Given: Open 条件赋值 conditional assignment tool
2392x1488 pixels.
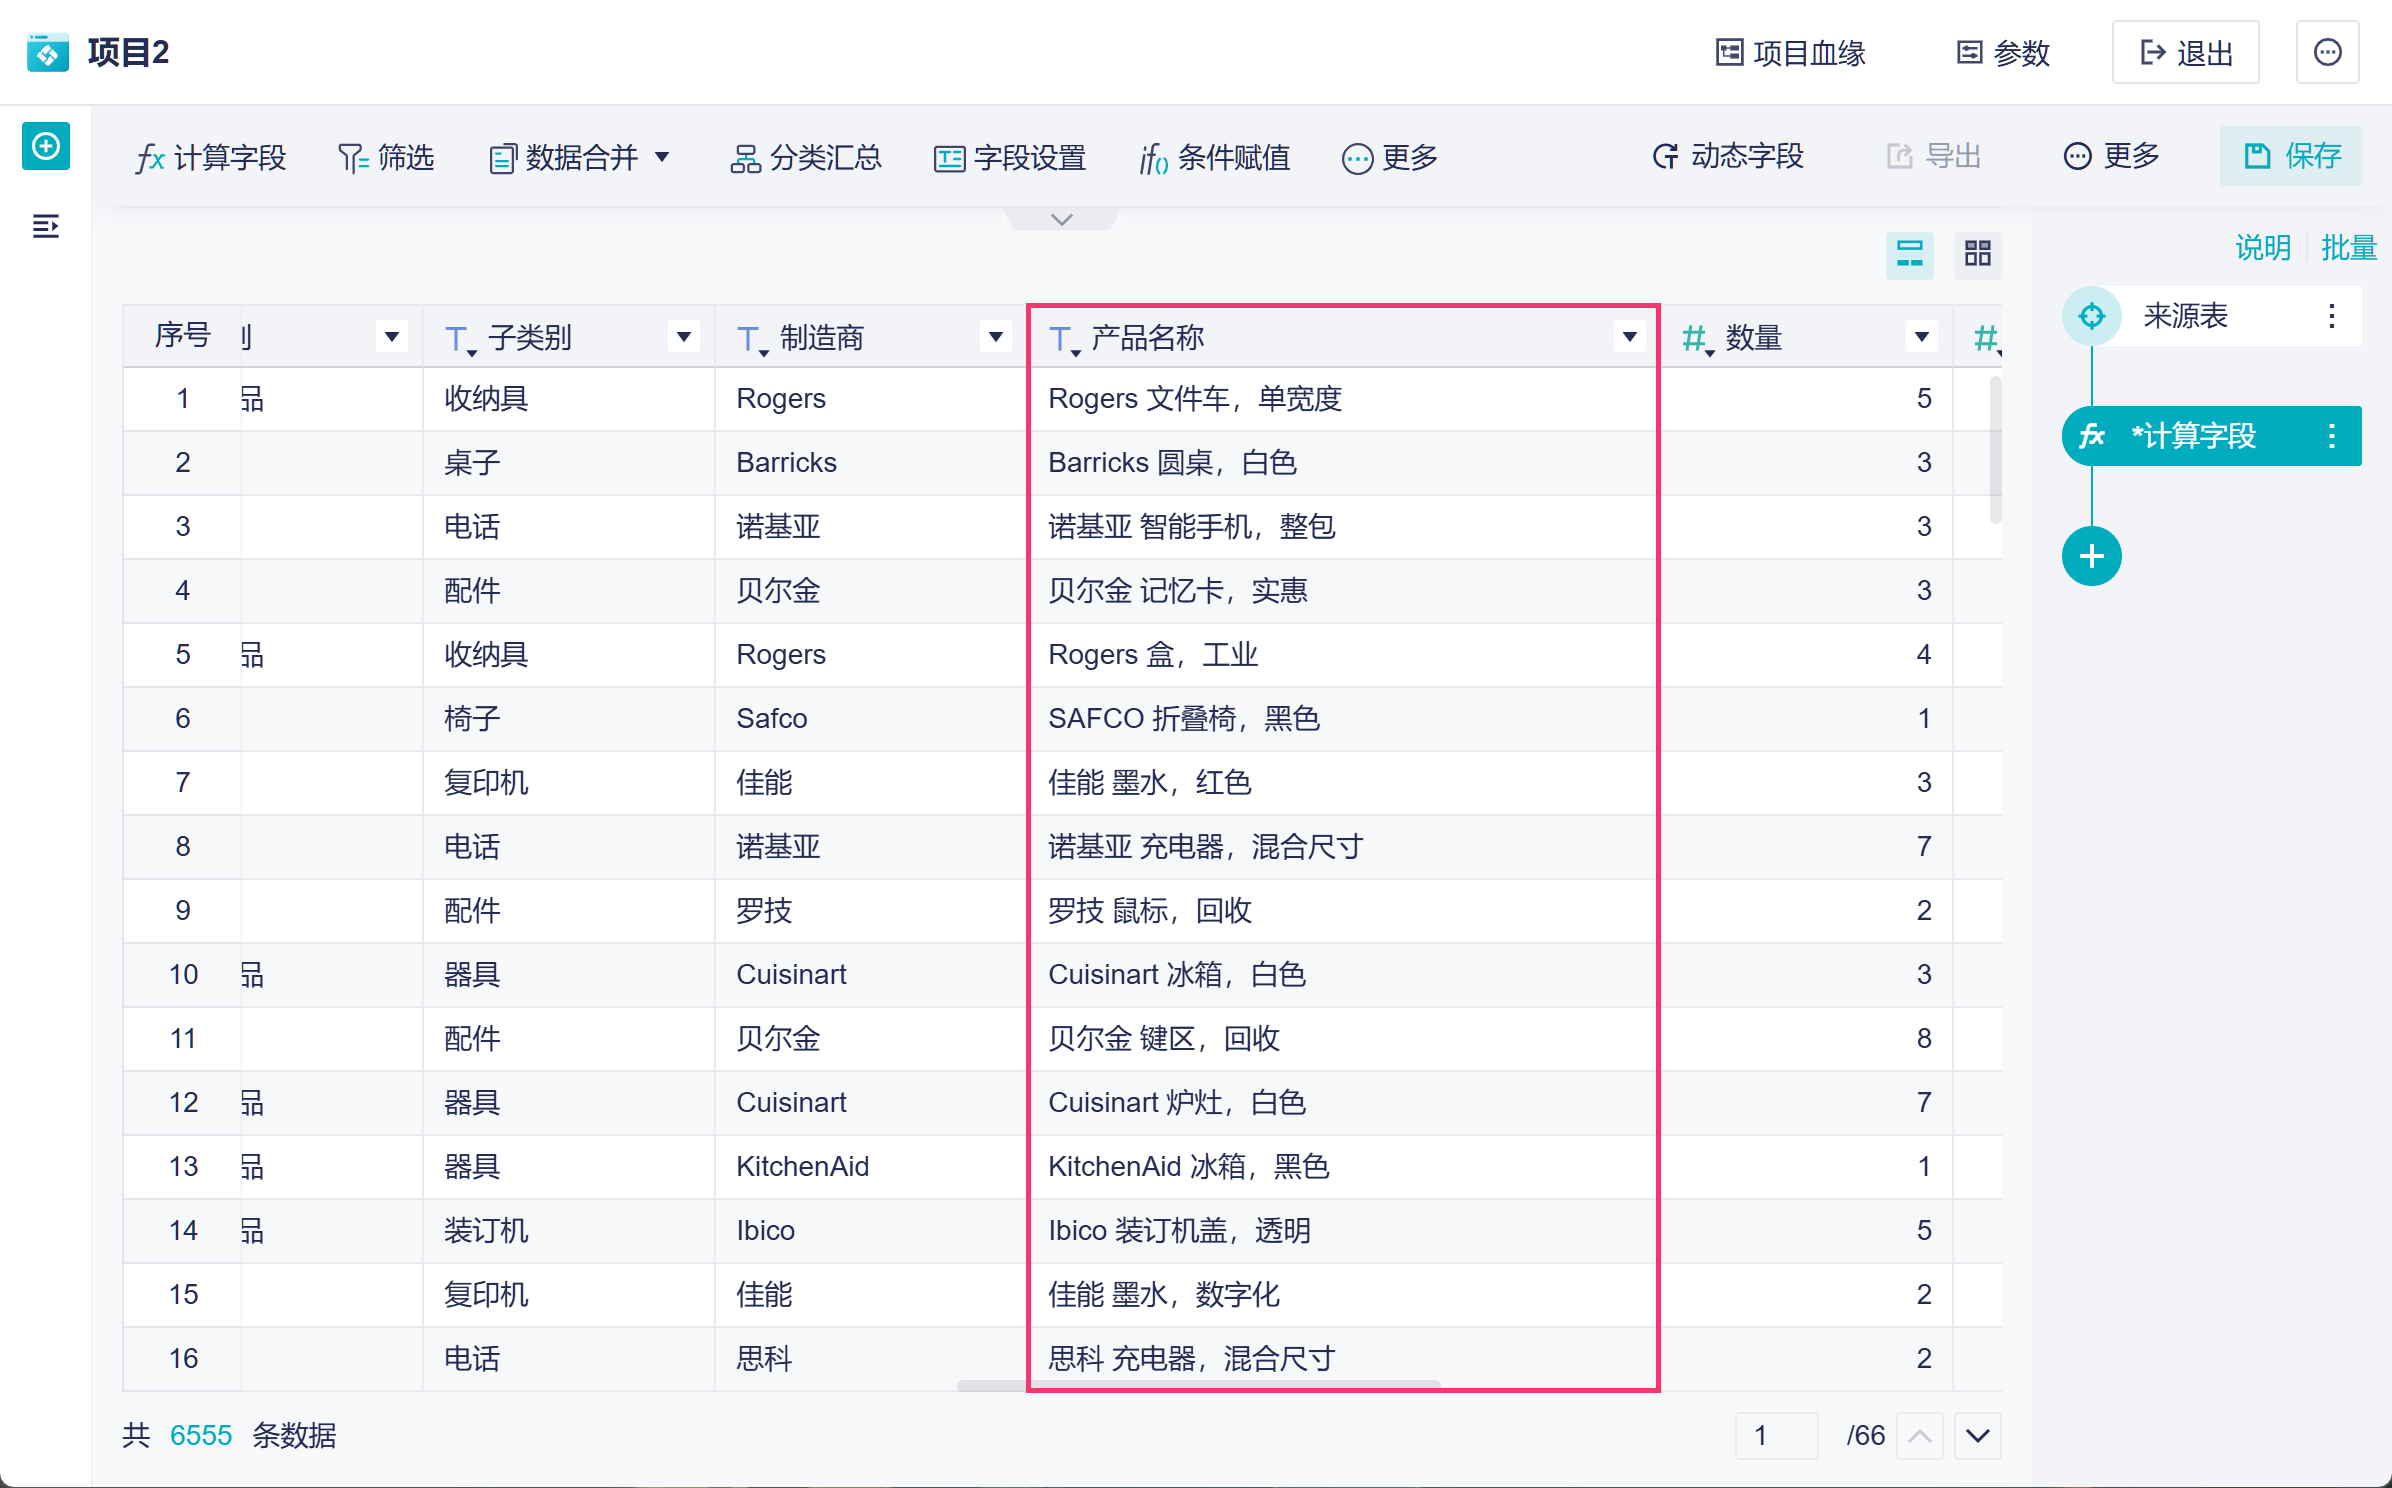Looking at the screenshot, I should (1214, 157).
